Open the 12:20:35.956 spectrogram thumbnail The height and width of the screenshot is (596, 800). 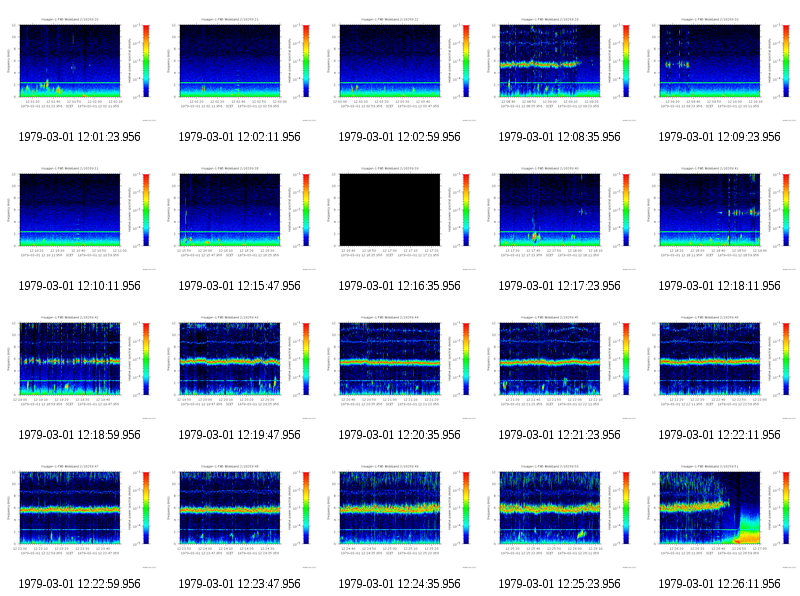click(x=399, y=367)
